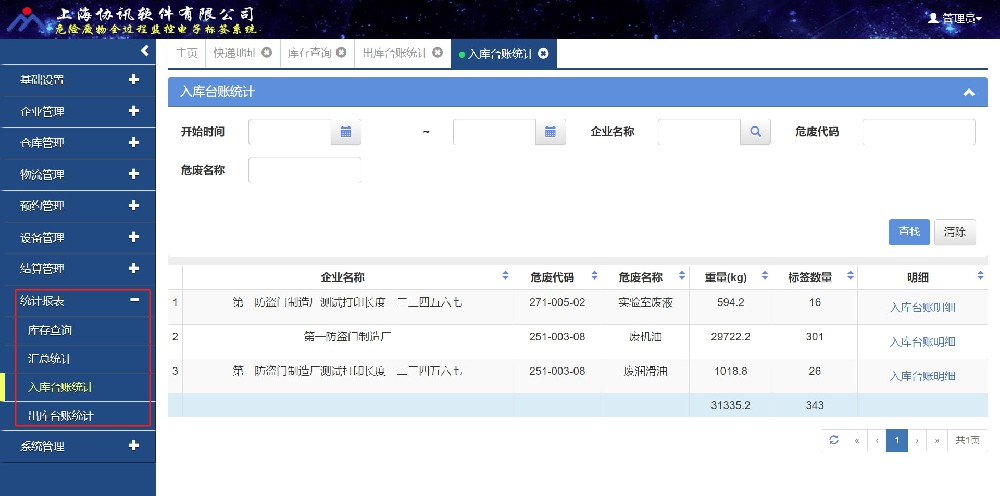Screen dimensions: 1000x496
Task: Click the blue 查找 search button
Action: tap(909, 232)
